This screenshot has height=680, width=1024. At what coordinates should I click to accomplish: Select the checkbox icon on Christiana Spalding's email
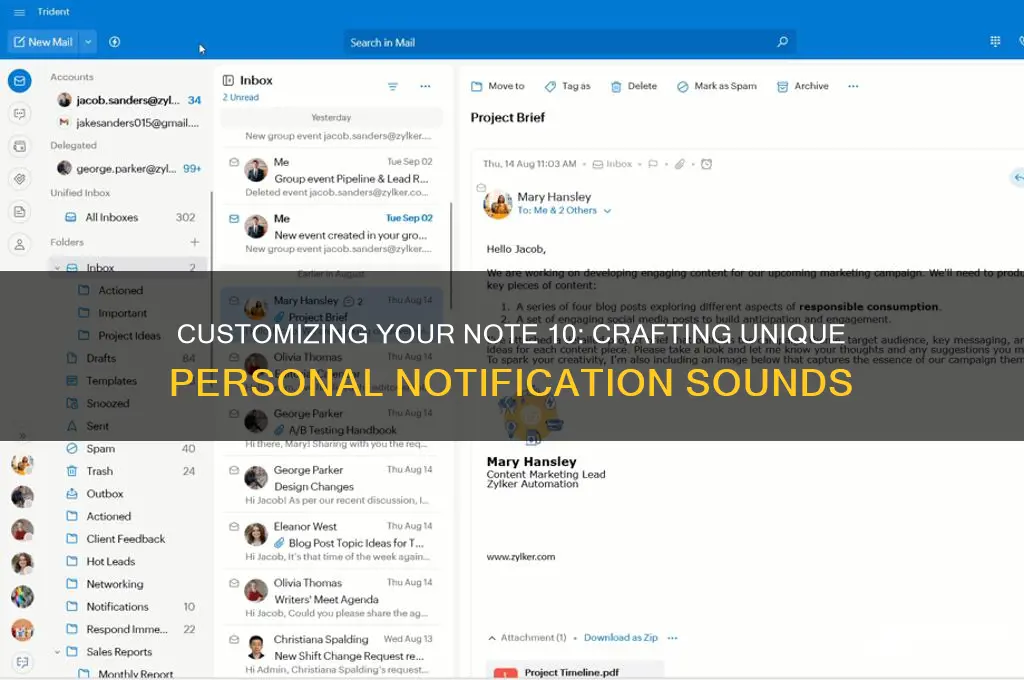(234, 640)
